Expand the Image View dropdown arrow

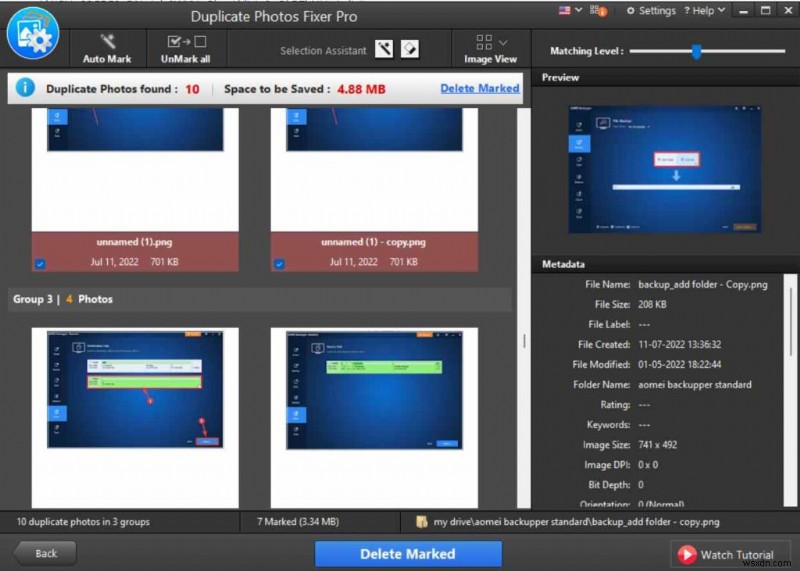(x=503, y=43)
